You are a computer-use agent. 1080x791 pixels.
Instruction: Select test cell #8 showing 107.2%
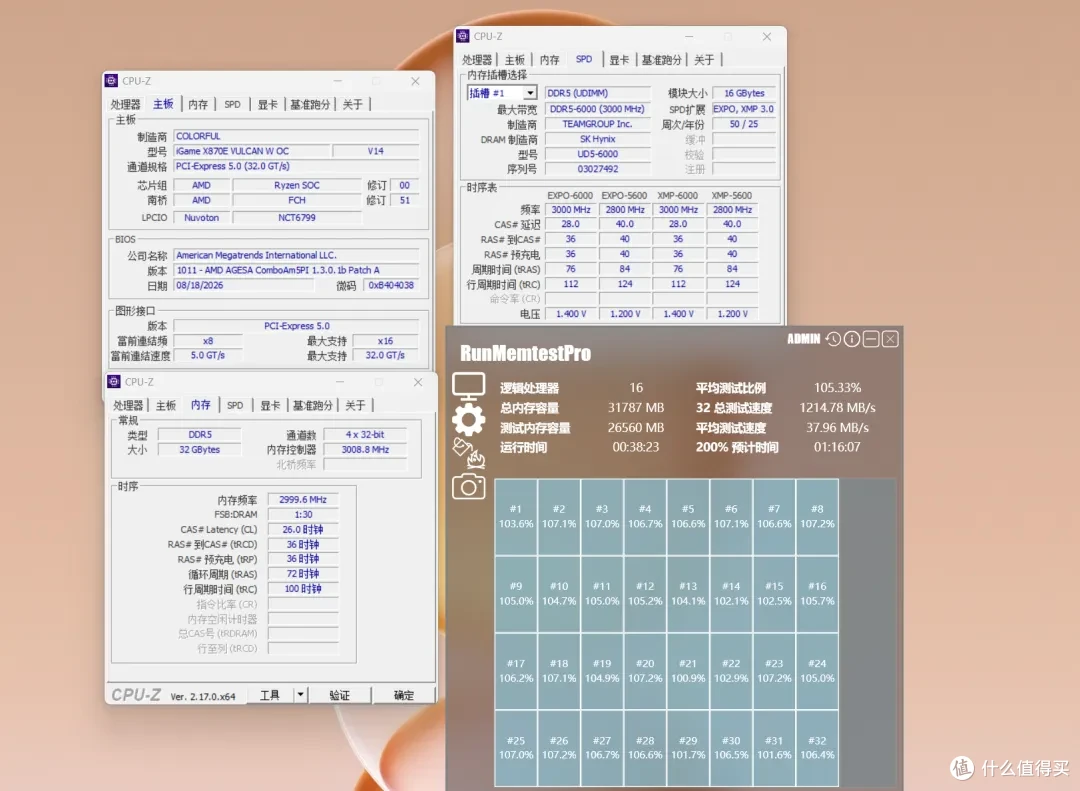point(817,517)
